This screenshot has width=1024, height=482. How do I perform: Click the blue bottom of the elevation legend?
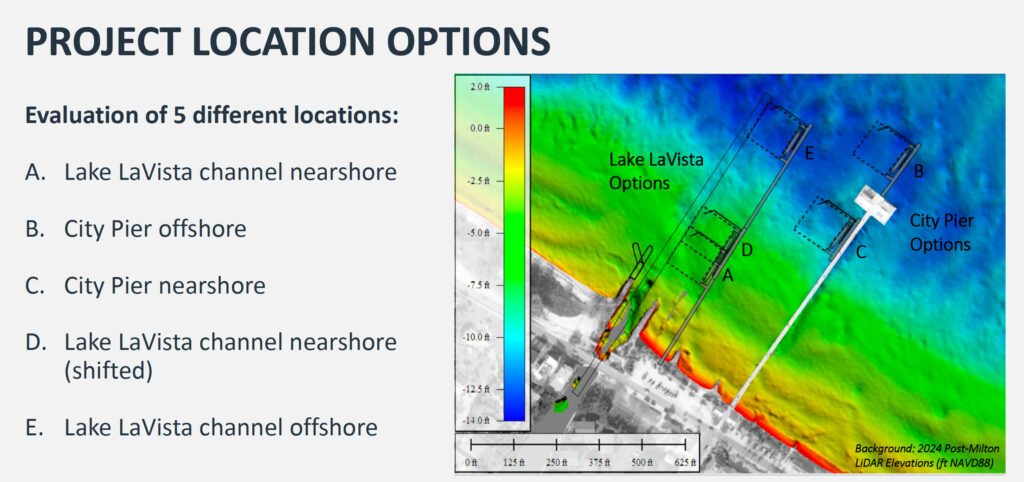click(514, 412)
